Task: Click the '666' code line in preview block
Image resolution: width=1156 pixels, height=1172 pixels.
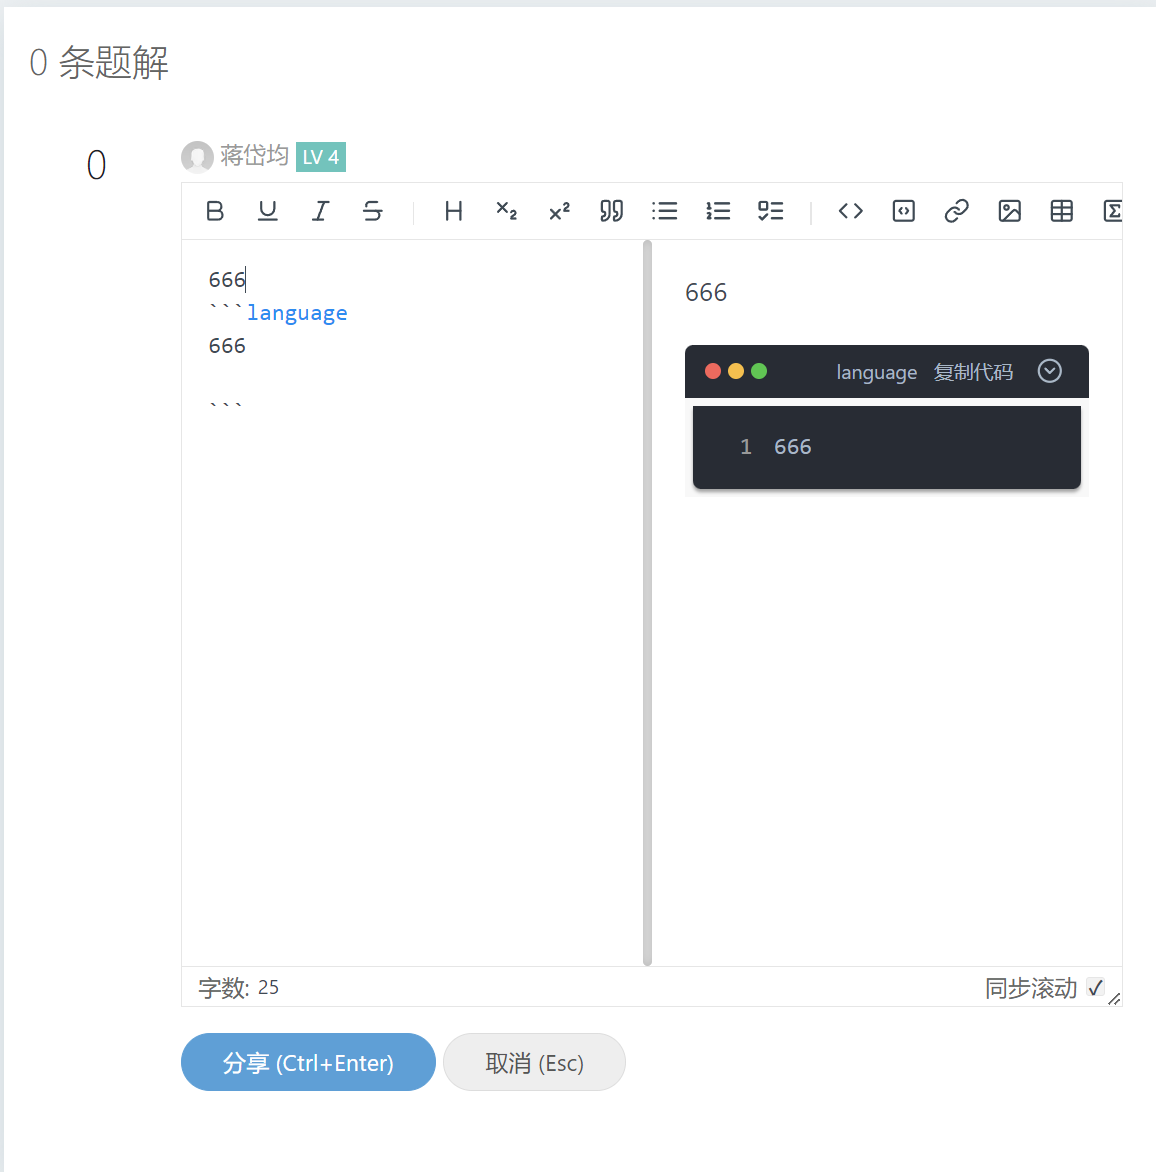Action: point(793,447)
